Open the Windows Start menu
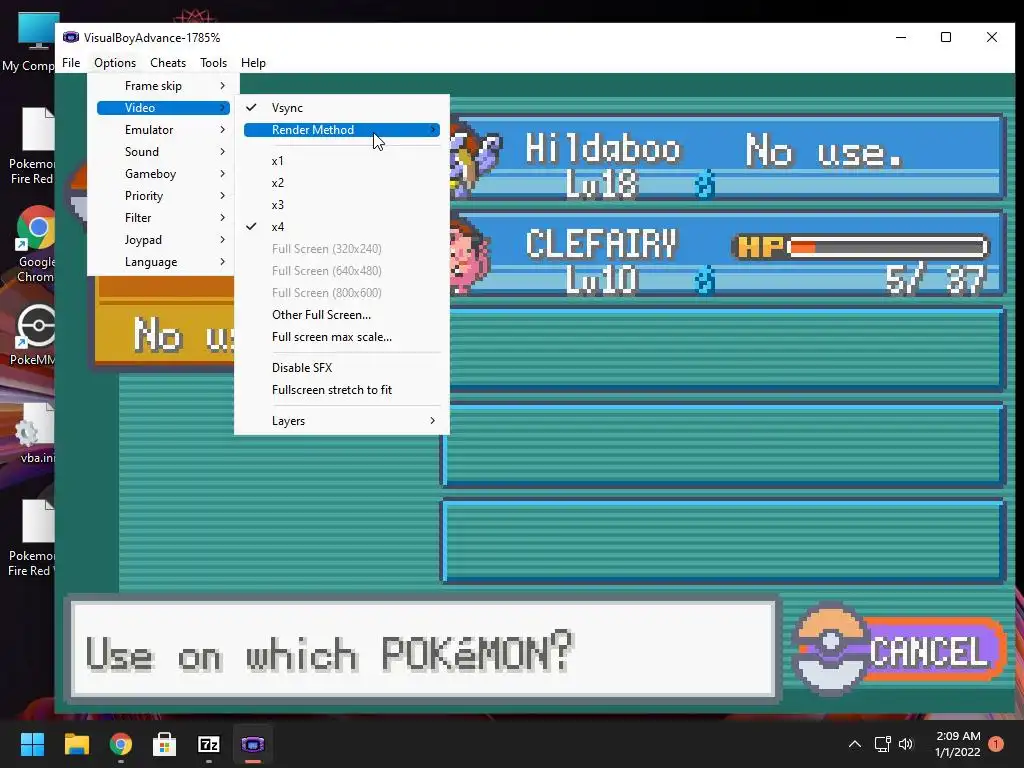Screen dimensions: 1024x768 32,744
